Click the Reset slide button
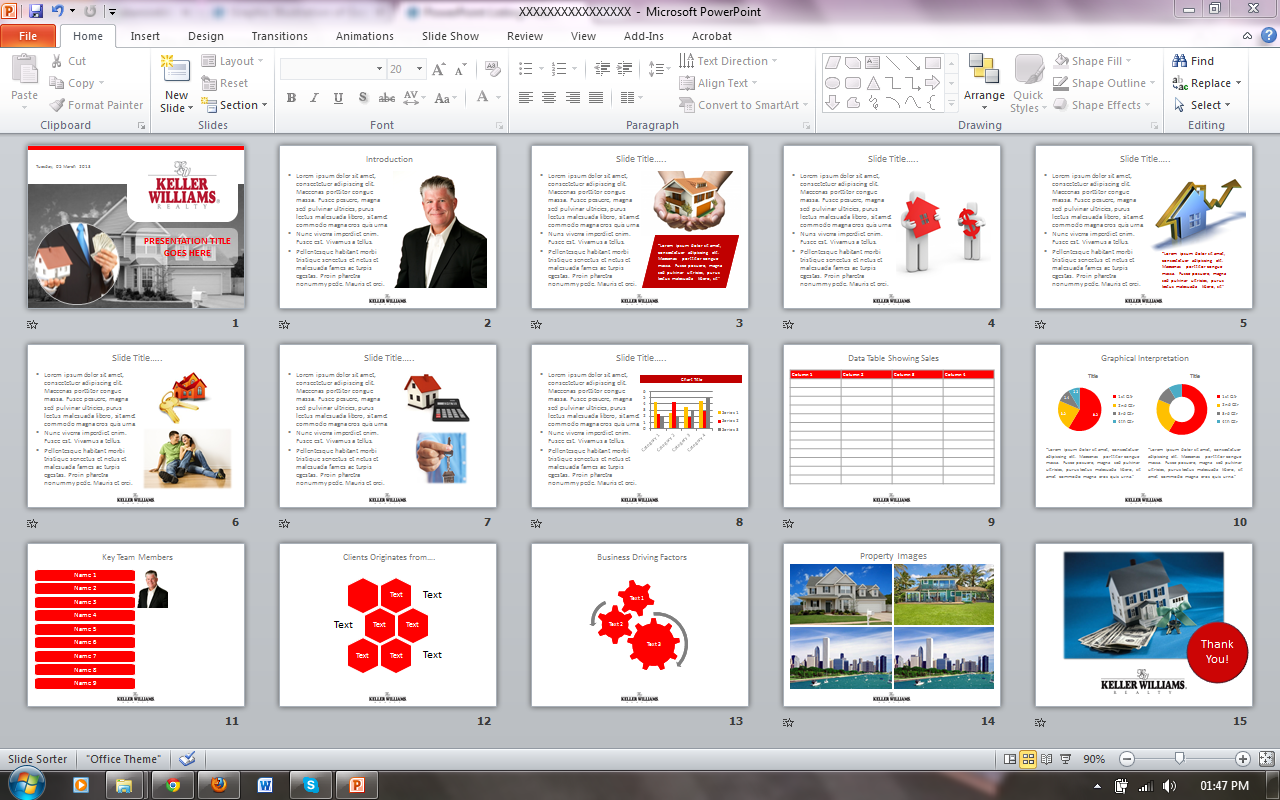Viewport: 1280px width, 800px height. click(x=225, y=83)
